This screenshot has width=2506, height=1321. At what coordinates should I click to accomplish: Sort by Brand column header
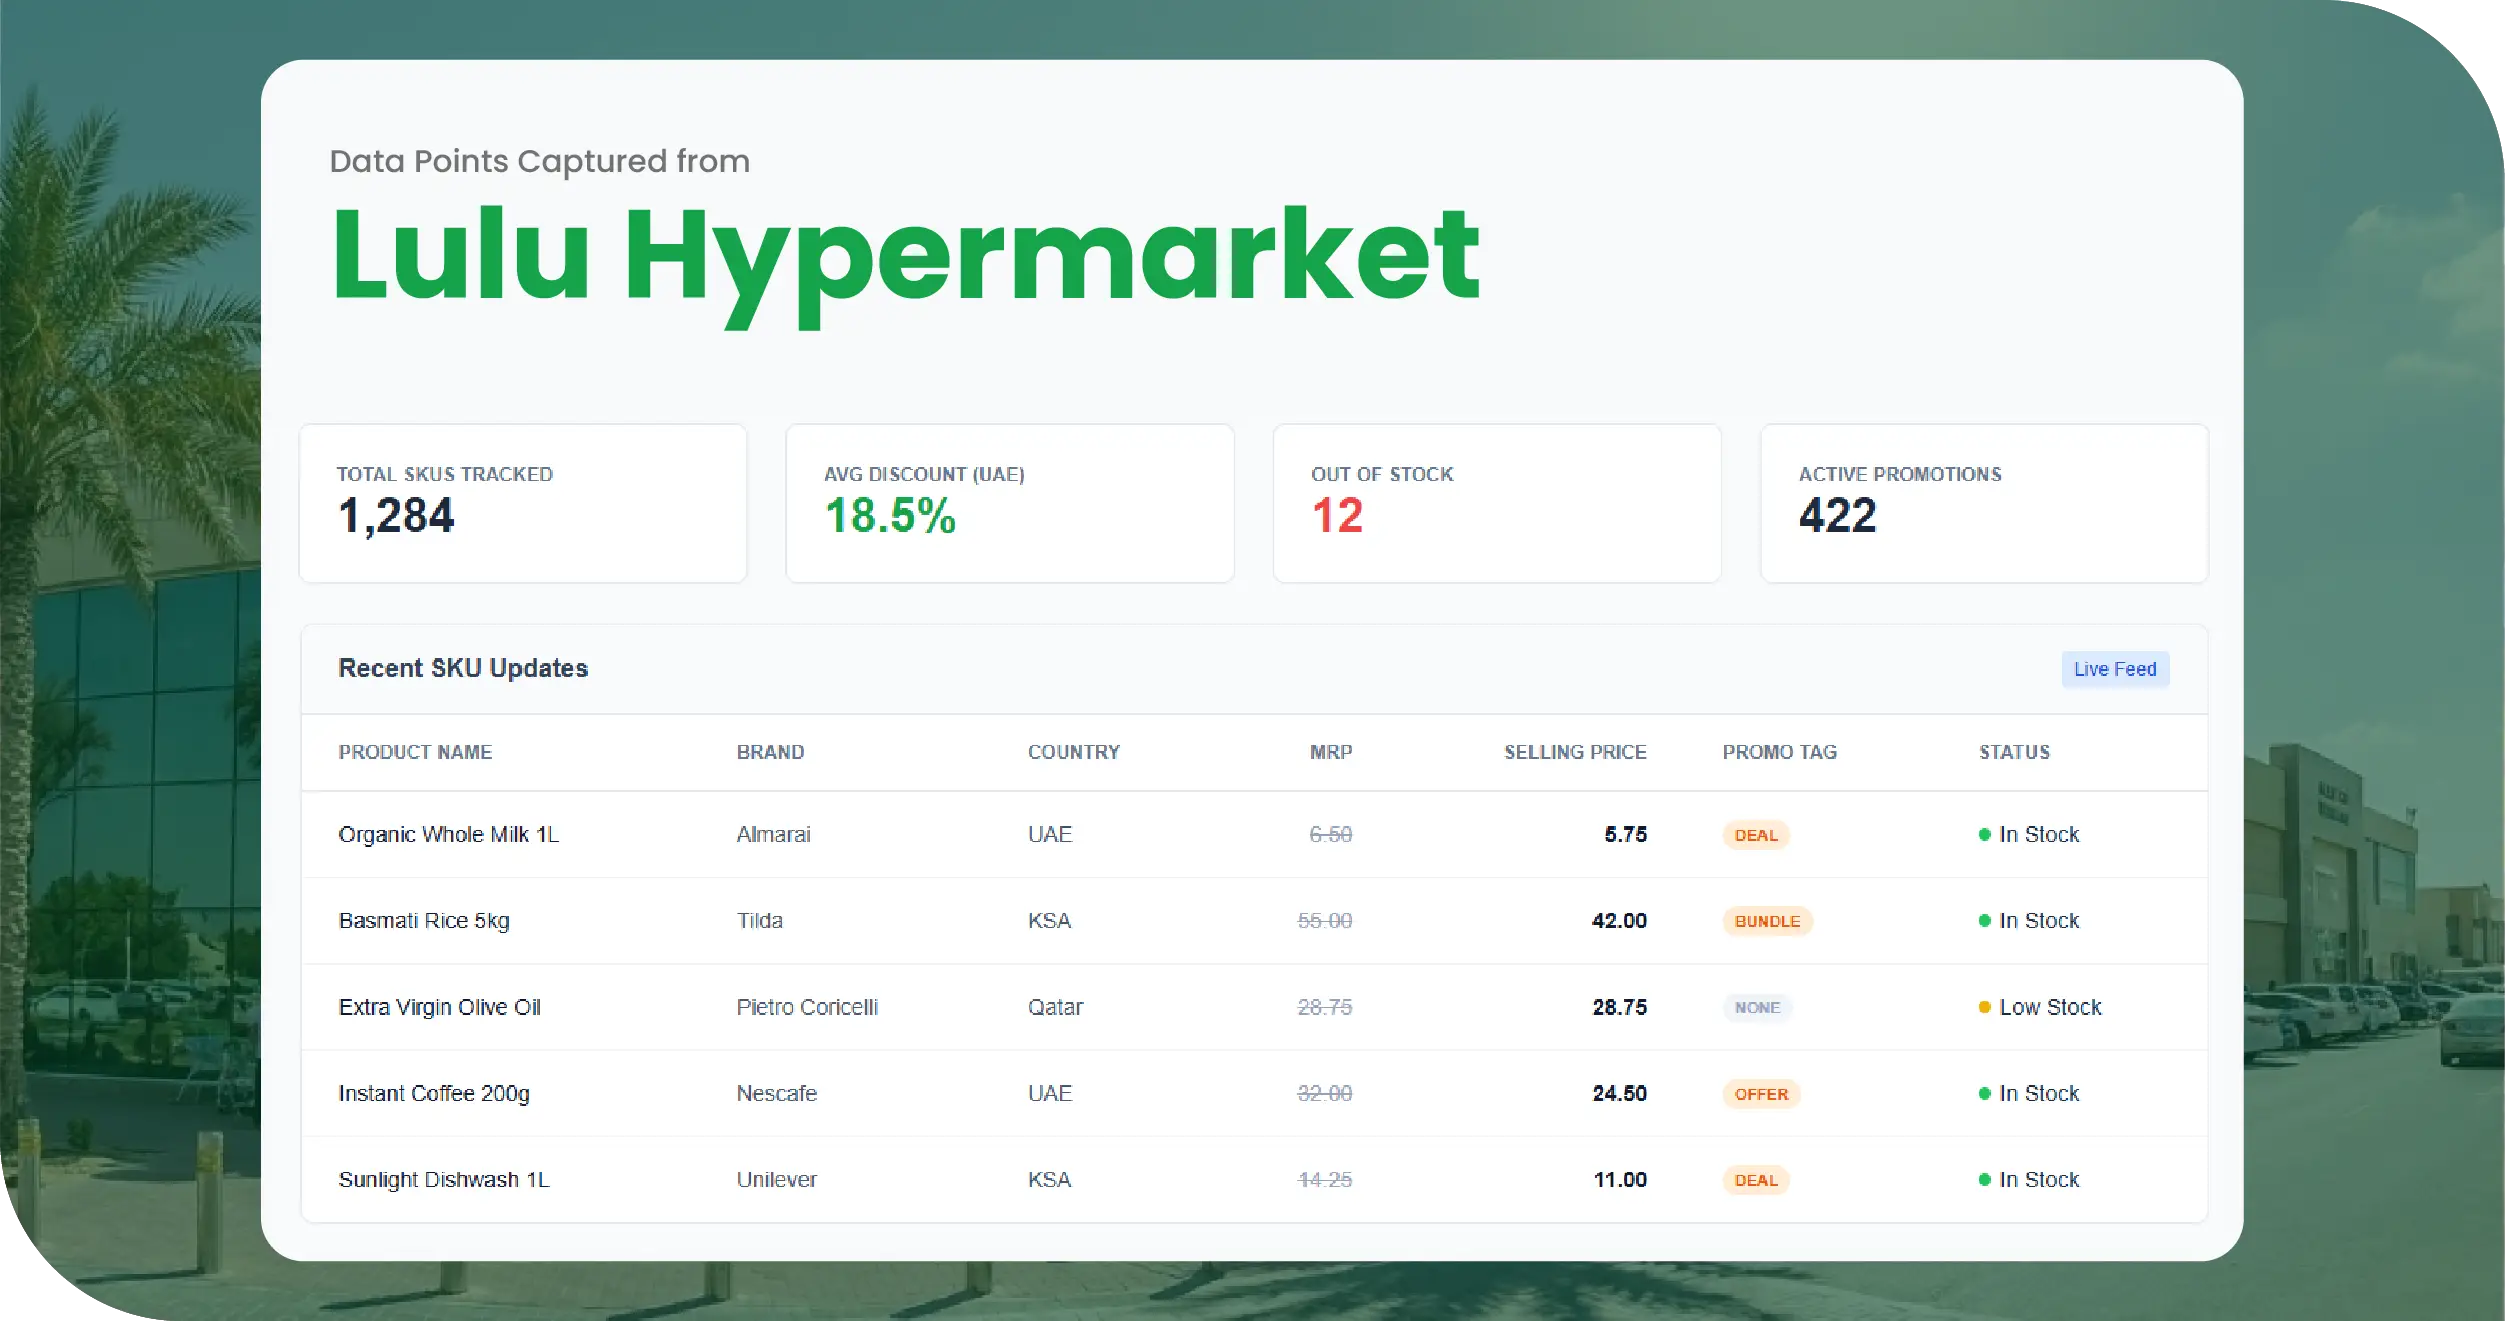tap(770, 752)
